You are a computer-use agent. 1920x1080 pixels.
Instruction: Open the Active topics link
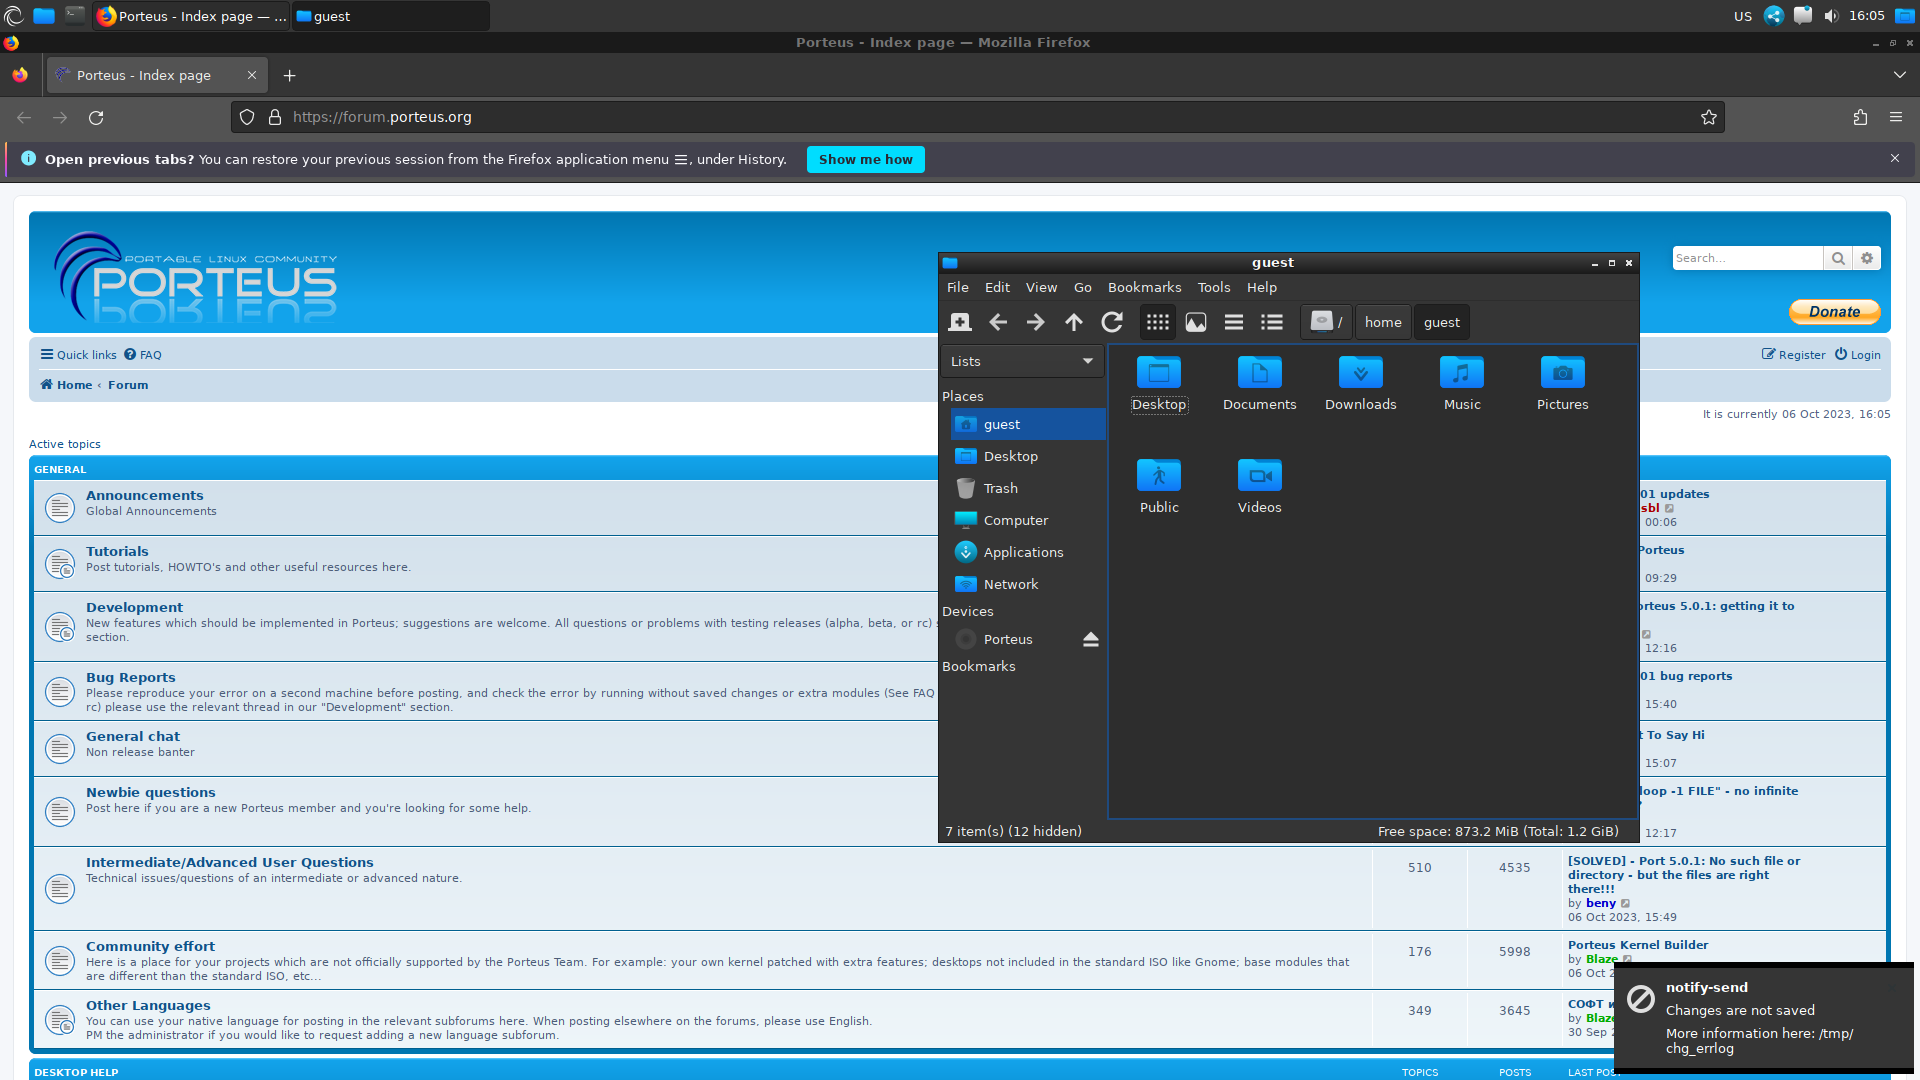64,444
